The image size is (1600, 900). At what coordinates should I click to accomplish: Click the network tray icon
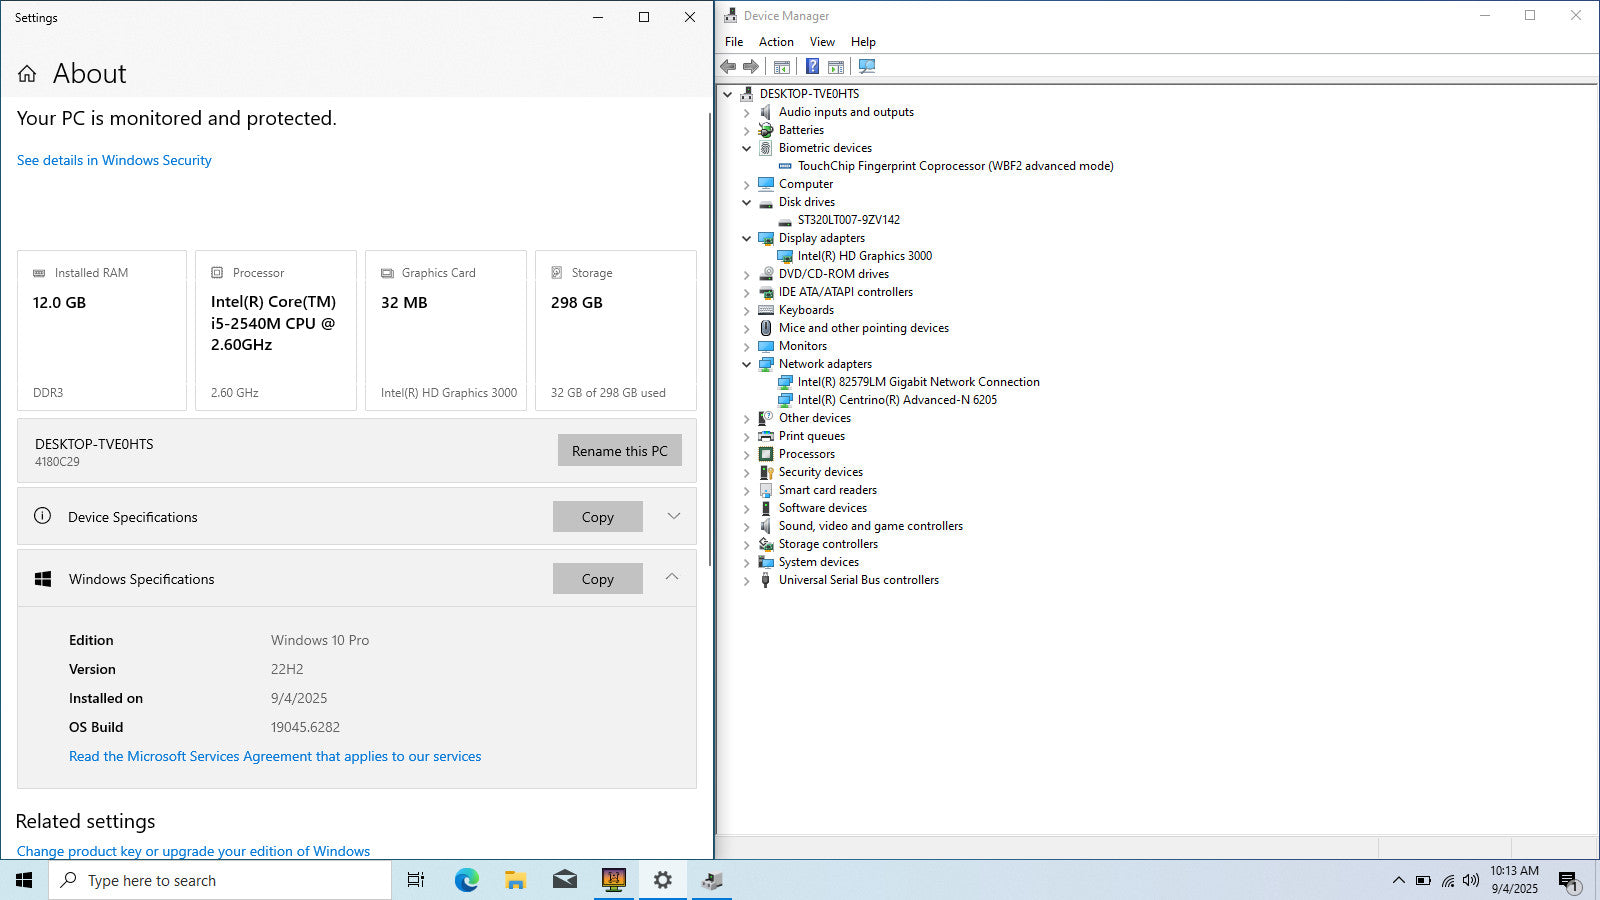coord(1448,881)
